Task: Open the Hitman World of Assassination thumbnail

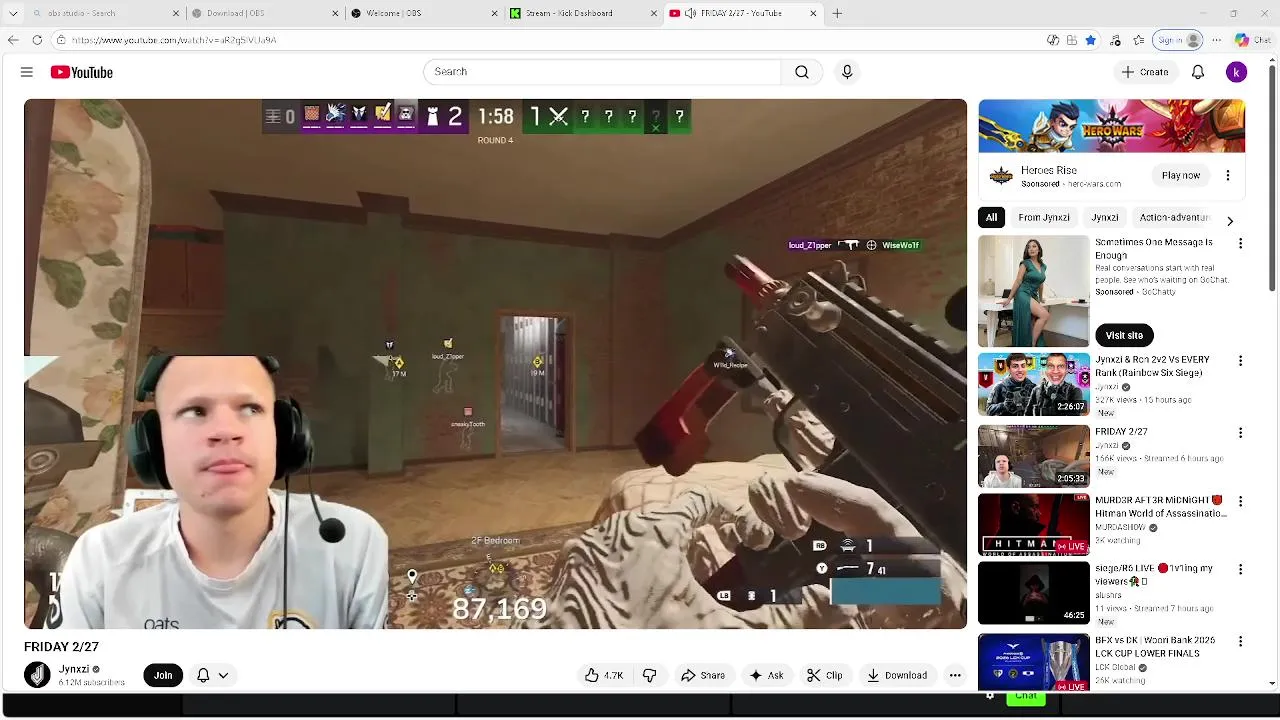Action: (1033, 524)
